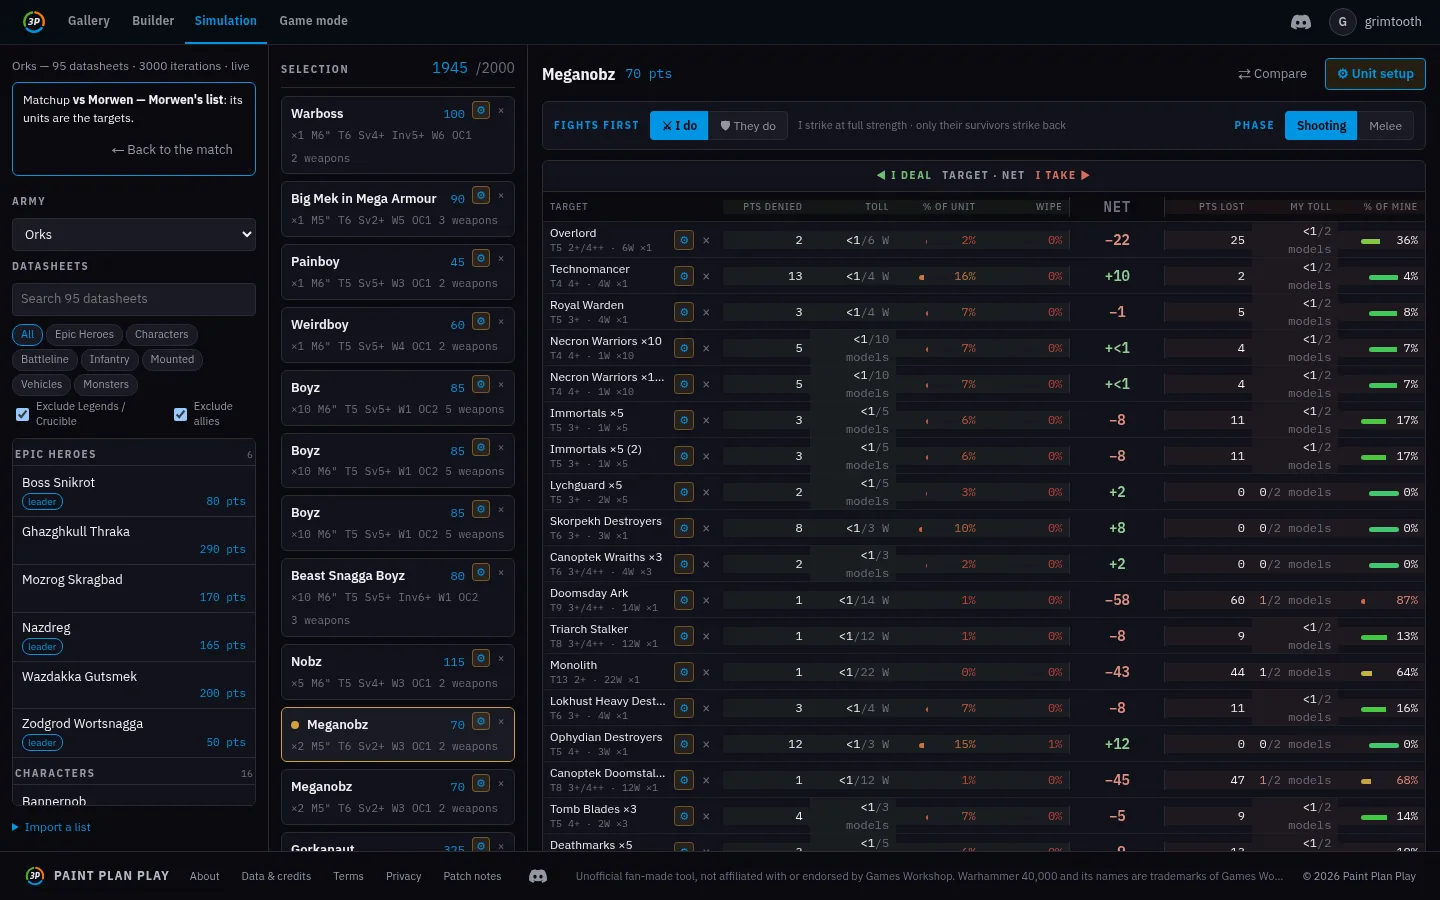Go to the Gallery tab
This screenshot has width=1440, height=900.
(89, 21)
